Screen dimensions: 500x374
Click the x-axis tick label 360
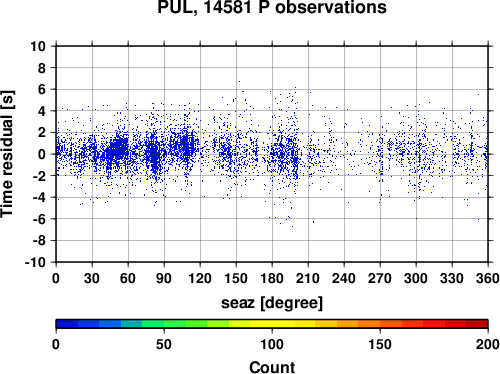pyautogui.click(x=487, y=278)
